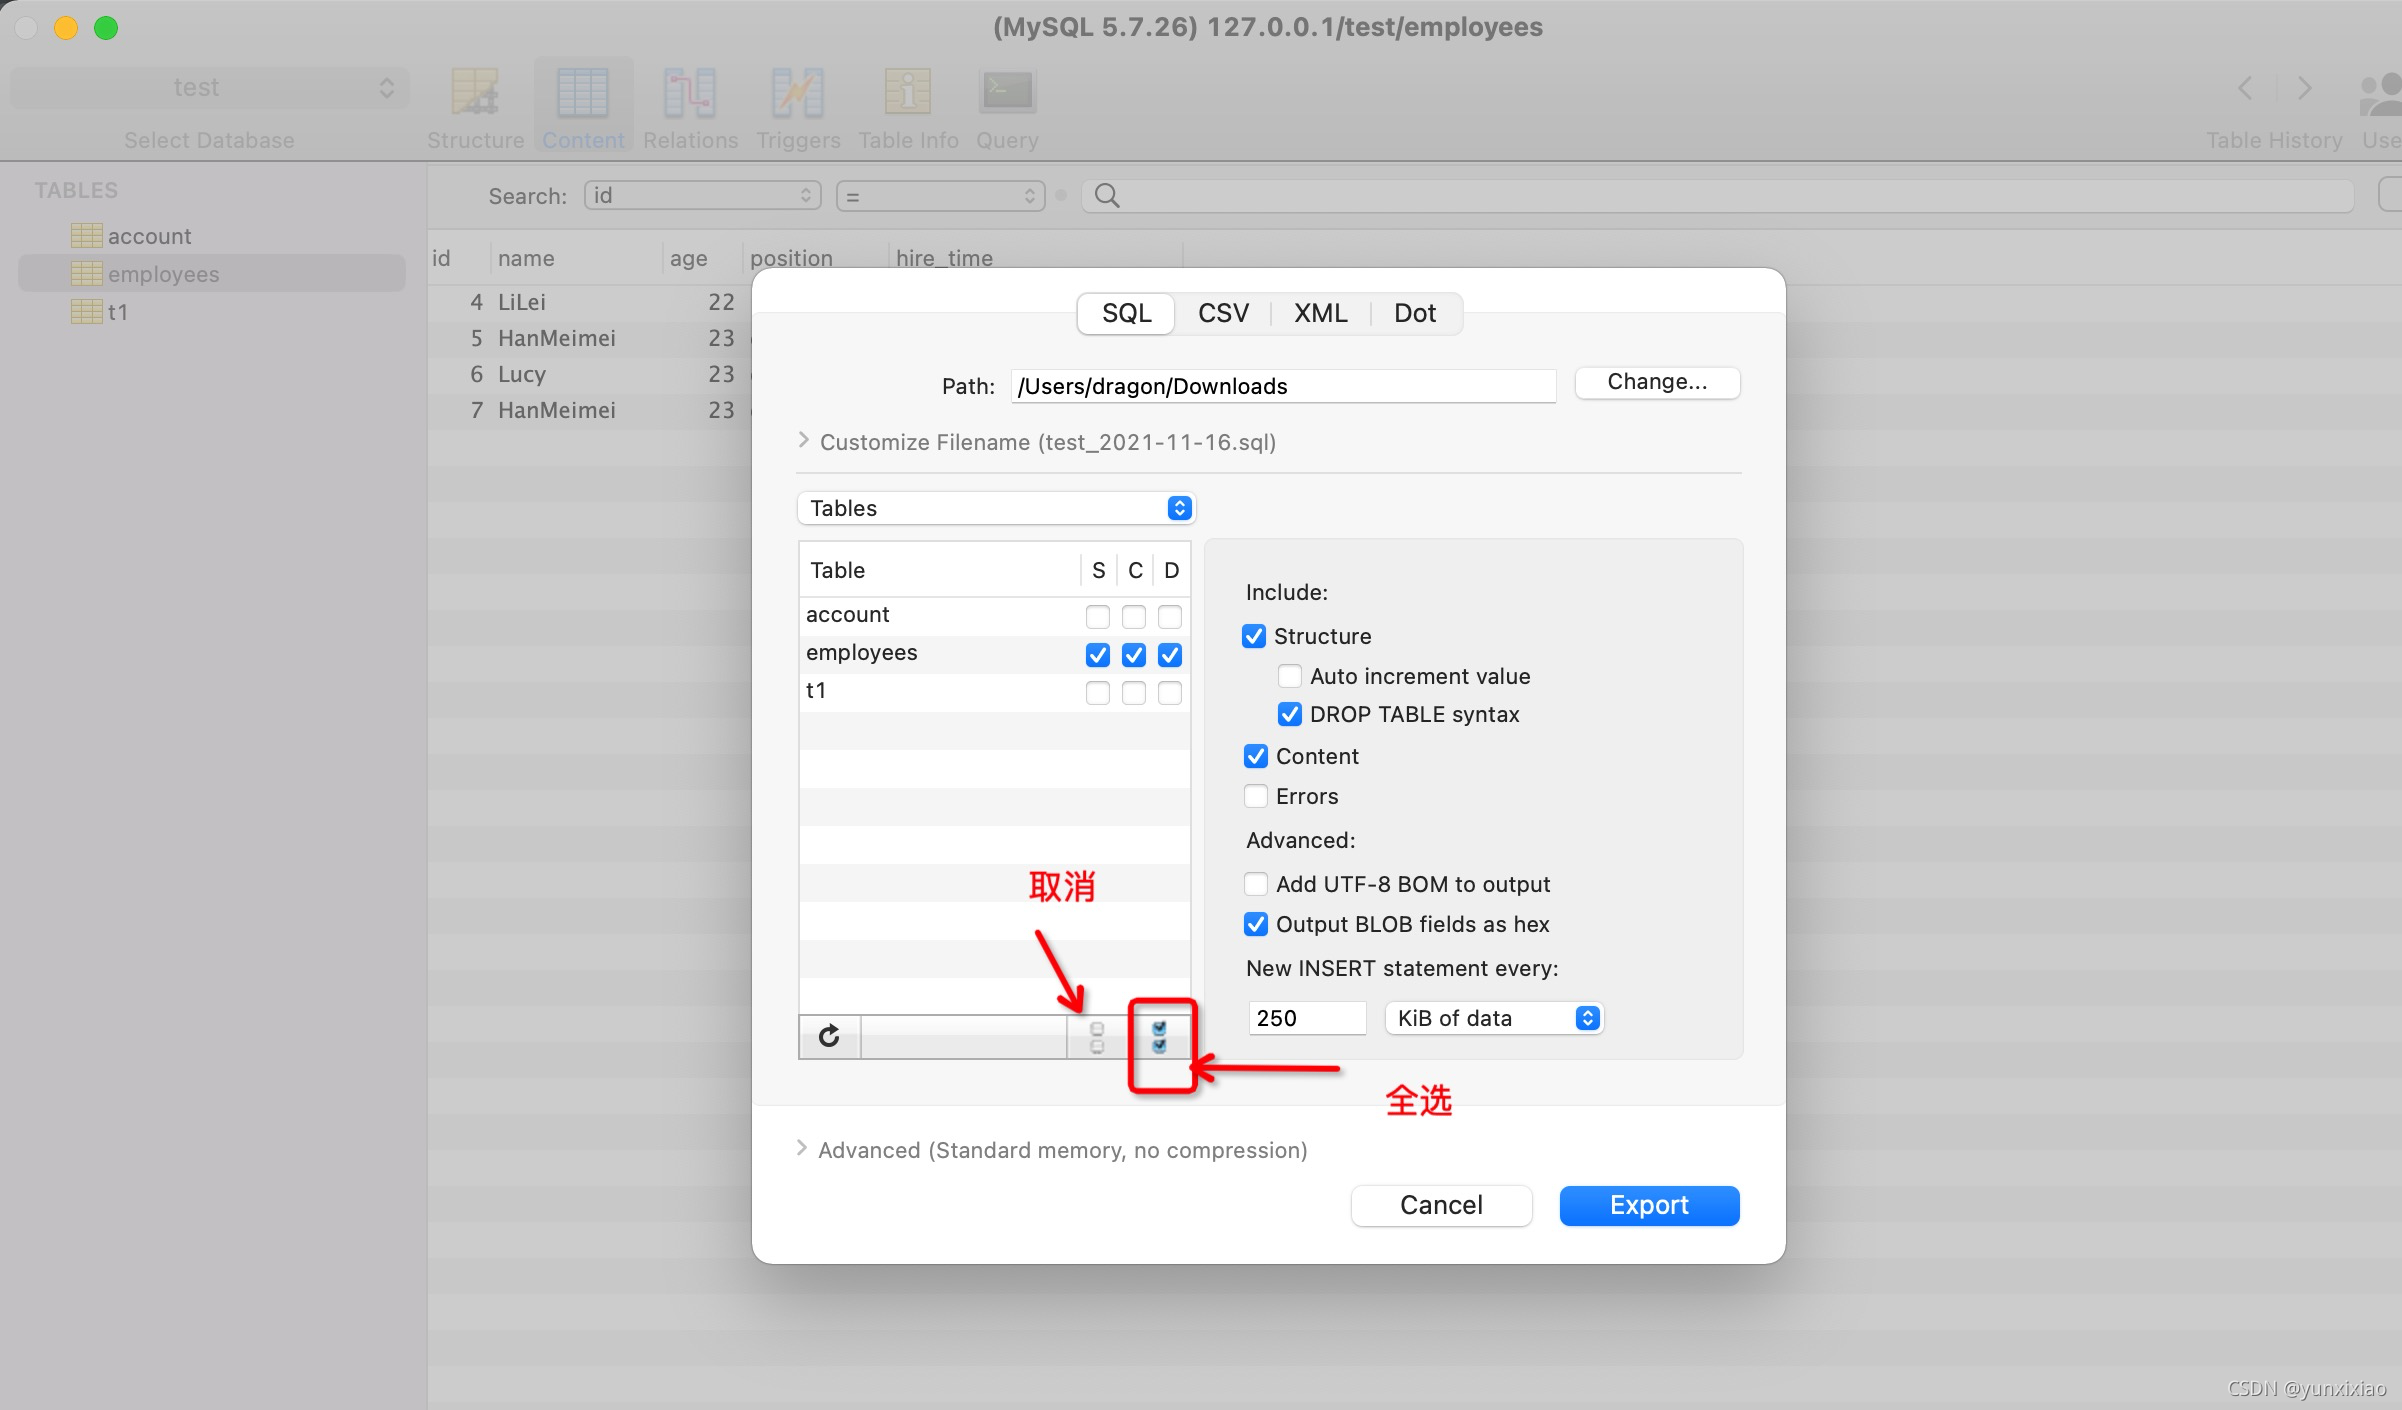
Task: Uncheck DROP TABLE syntax option
Action: (1289, 714)
